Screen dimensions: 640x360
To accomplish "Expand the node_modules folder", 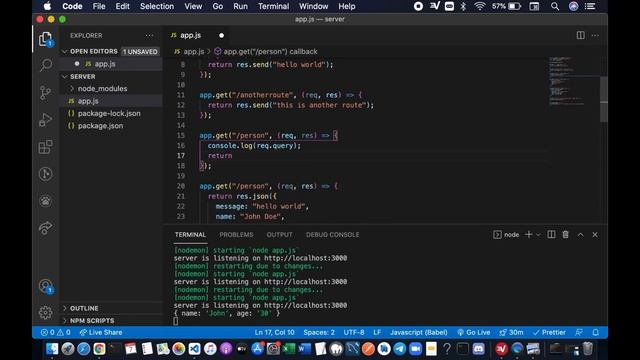I will (x=102, y=89).
